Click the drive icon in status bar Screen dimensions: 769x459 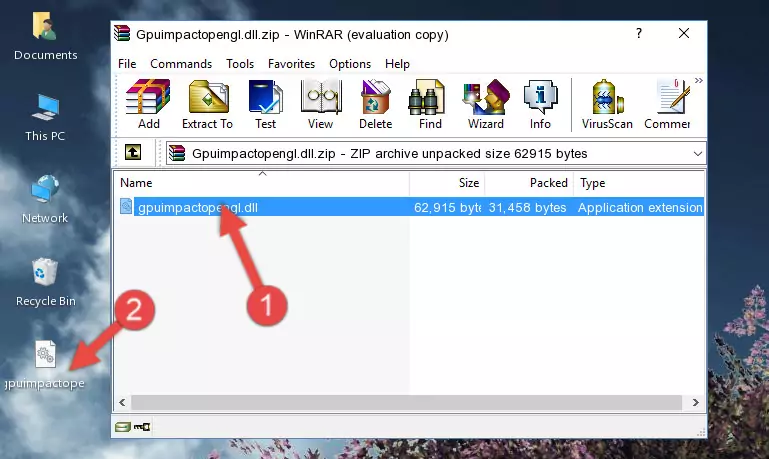click(123, 427)
